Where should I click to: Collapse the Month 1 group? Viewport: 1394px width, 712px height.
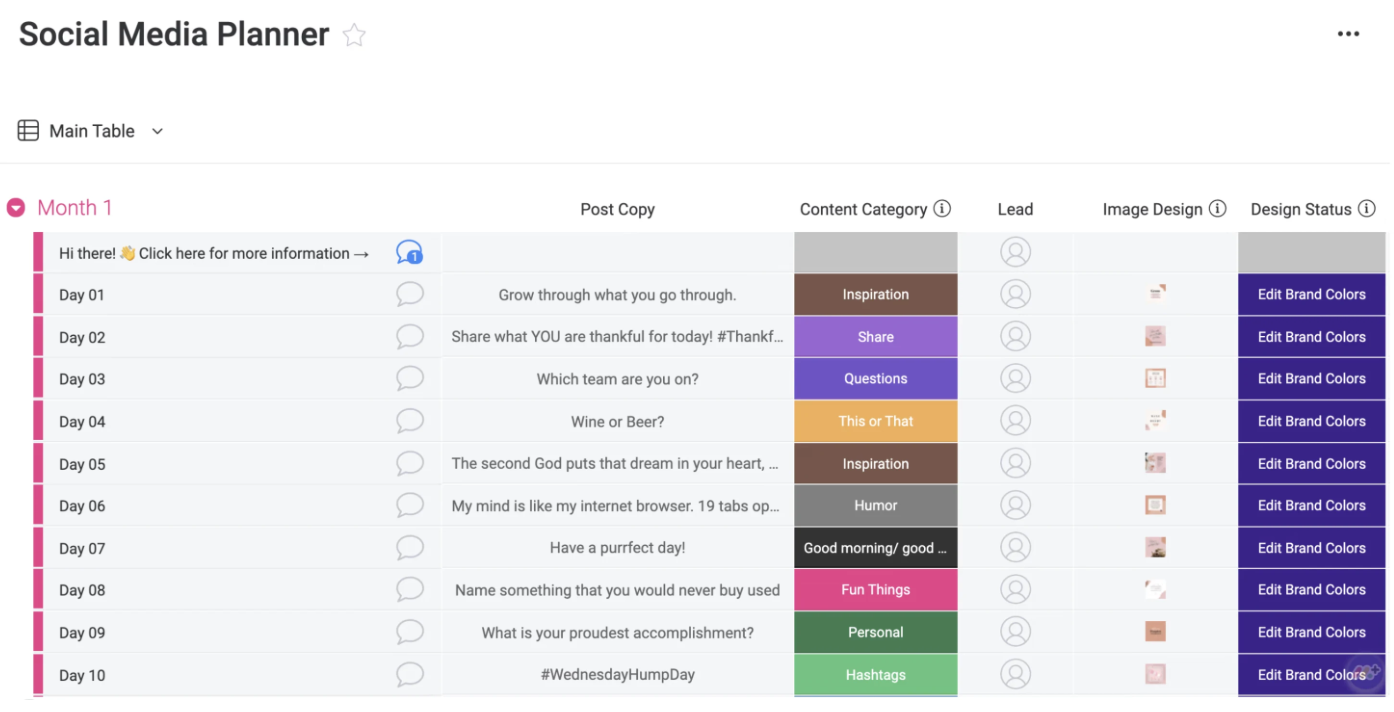[x=16, y=208]
